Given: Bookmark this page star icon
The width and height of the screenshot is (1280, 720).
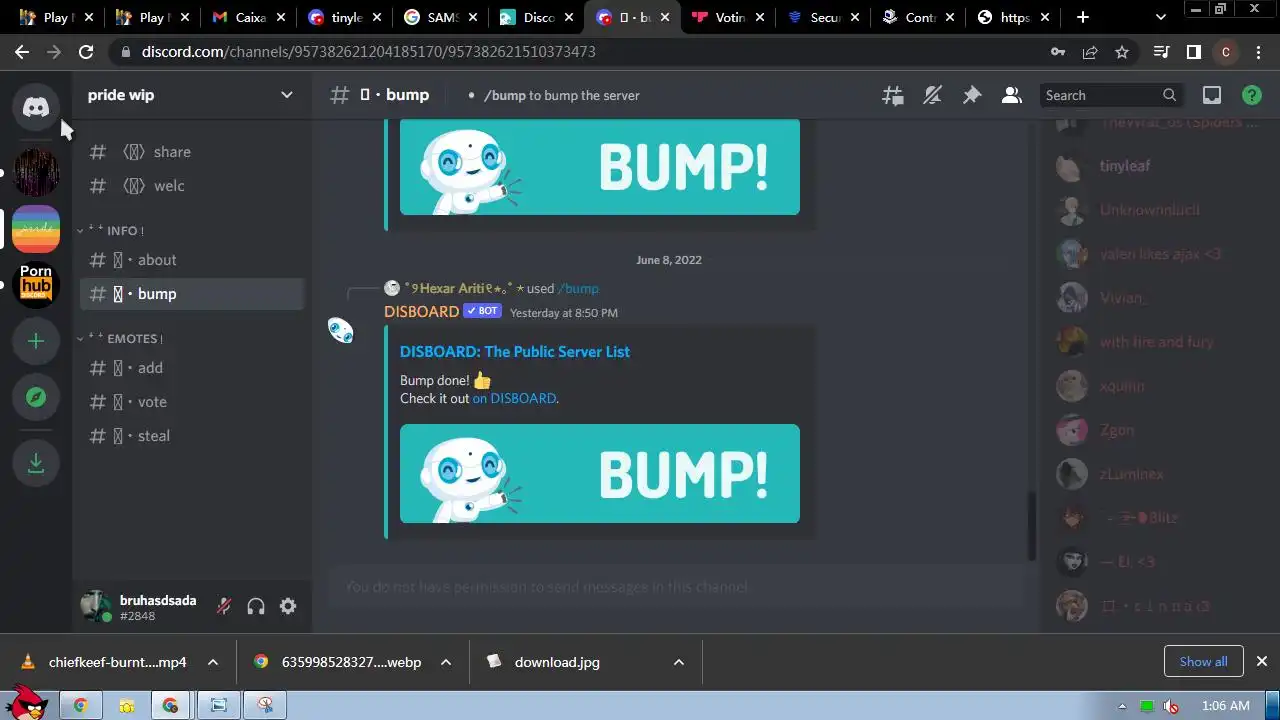Looking at the screenshot, I should pyautogui.click(x=1122, y=52).
